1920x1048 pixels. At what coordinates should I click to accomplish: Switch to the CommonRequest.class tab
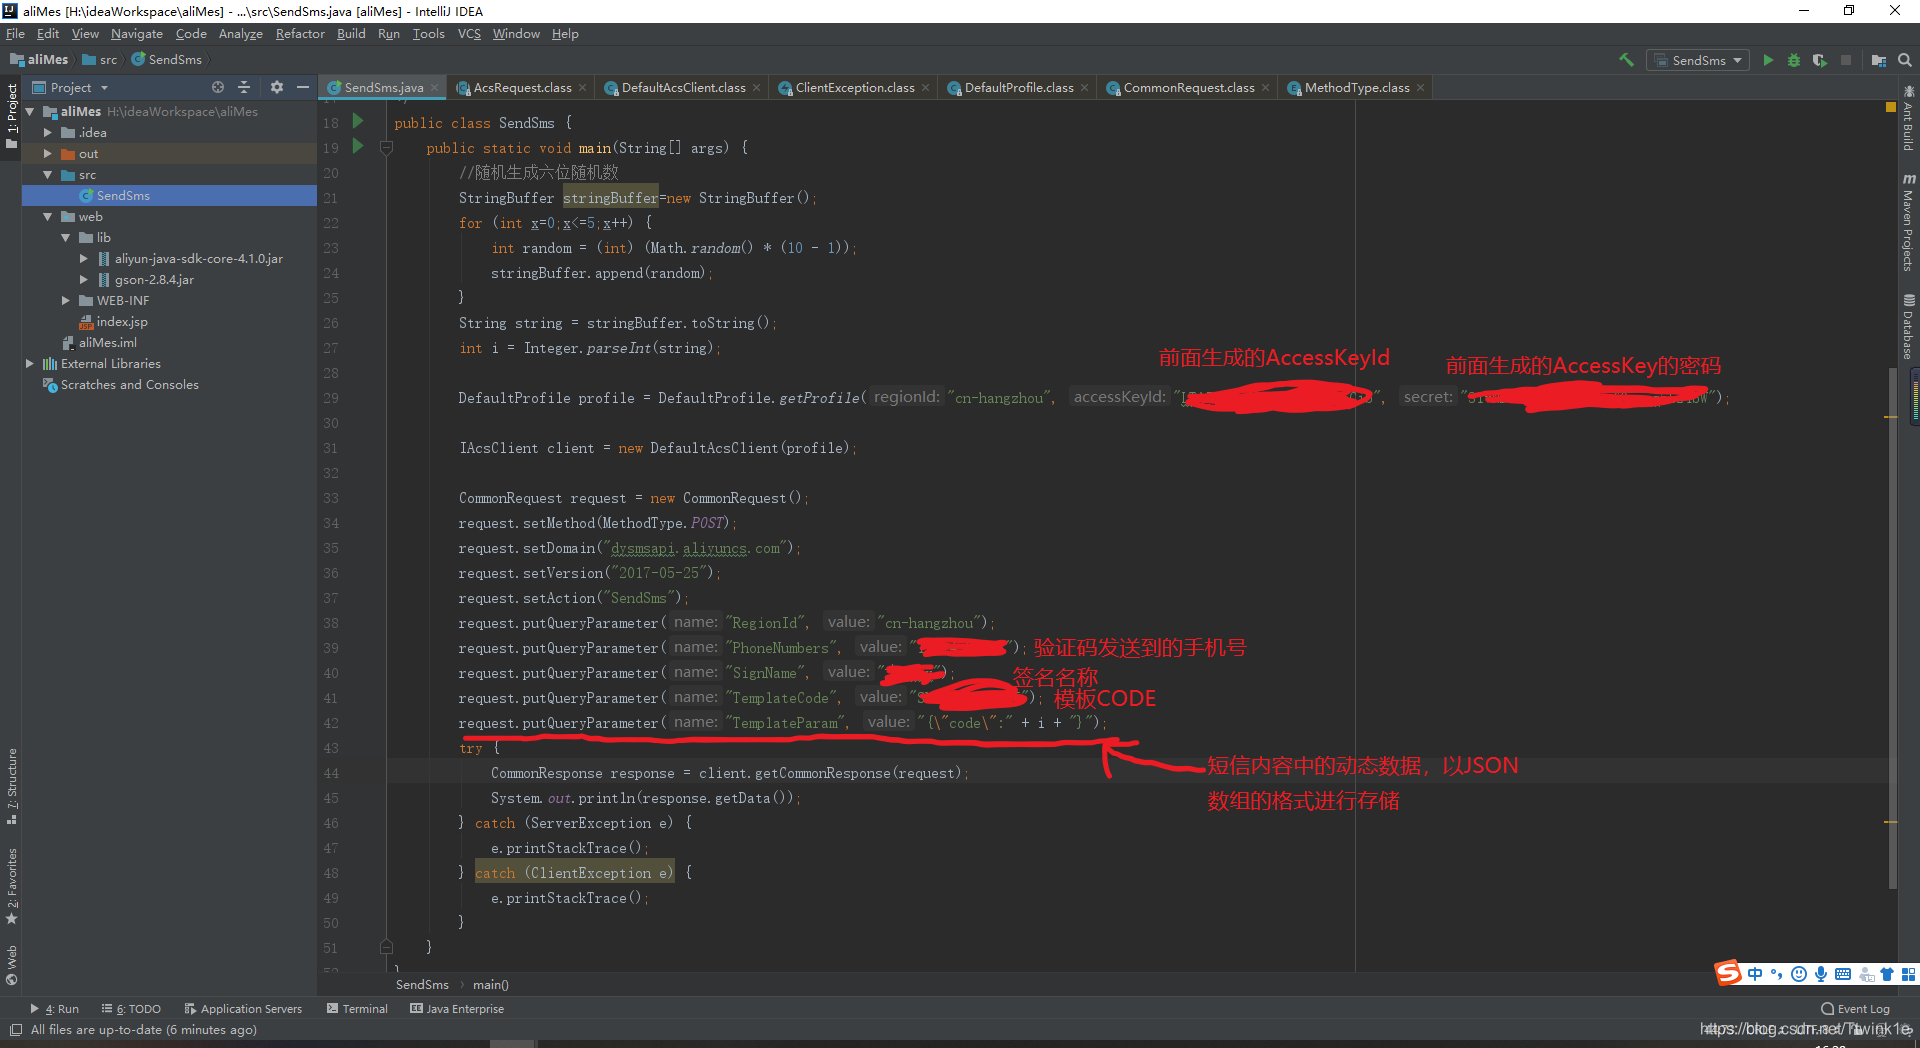pyautogui.click(x=1188, y=88)
